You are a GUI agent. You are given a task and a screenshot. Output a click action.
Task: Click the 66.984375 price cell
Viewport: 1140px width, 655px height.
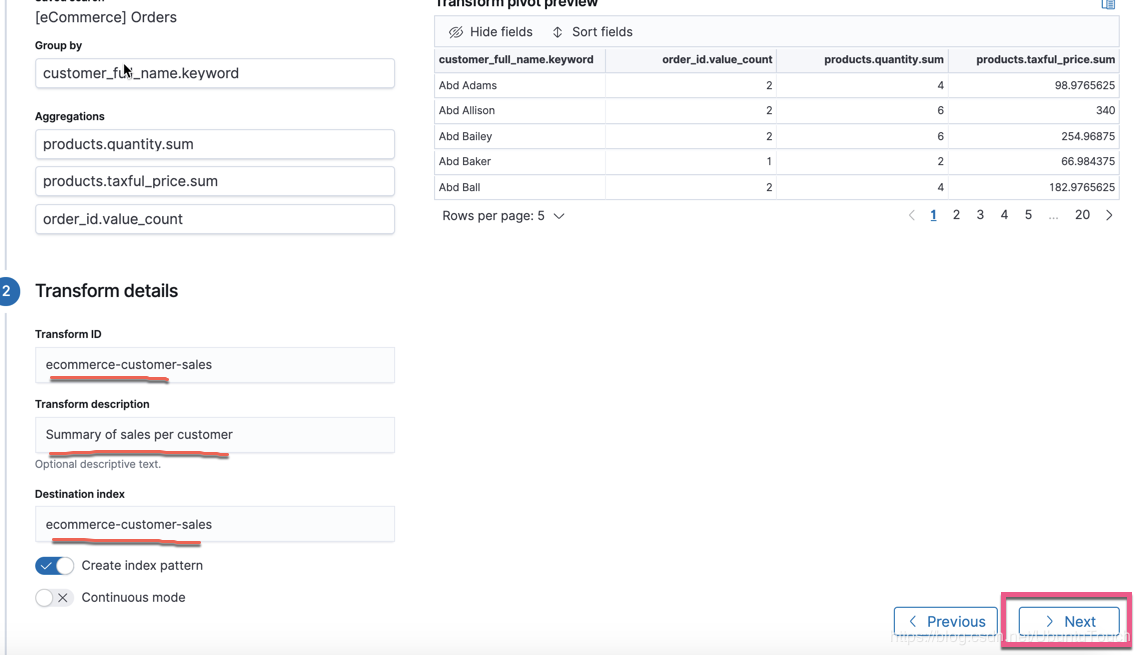pyautogui.click(x=1034, y=161)
